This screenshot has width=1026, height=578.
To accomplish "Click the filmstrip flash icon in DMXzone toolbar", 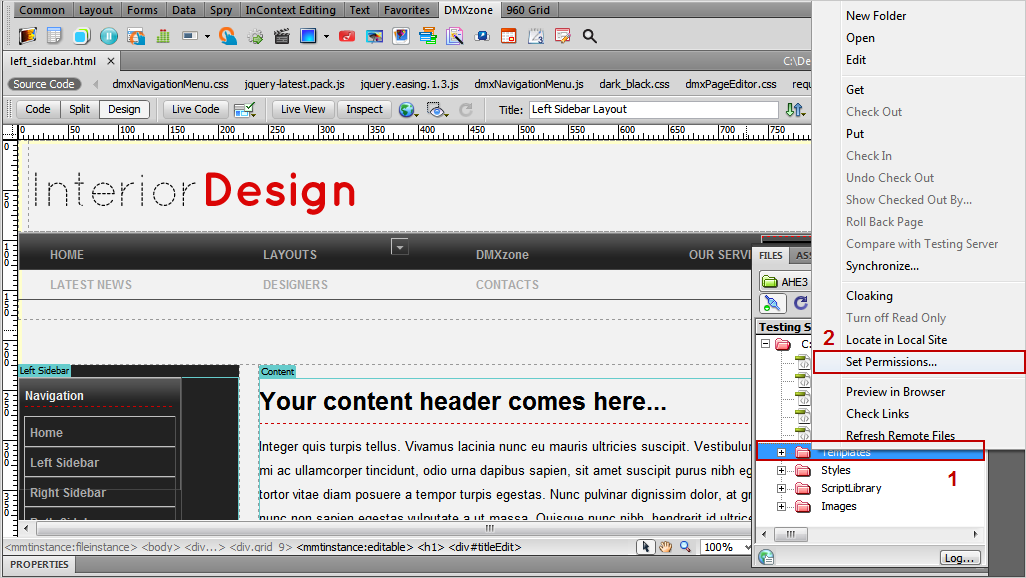I will pyautogui.click(x=27, y=36).
